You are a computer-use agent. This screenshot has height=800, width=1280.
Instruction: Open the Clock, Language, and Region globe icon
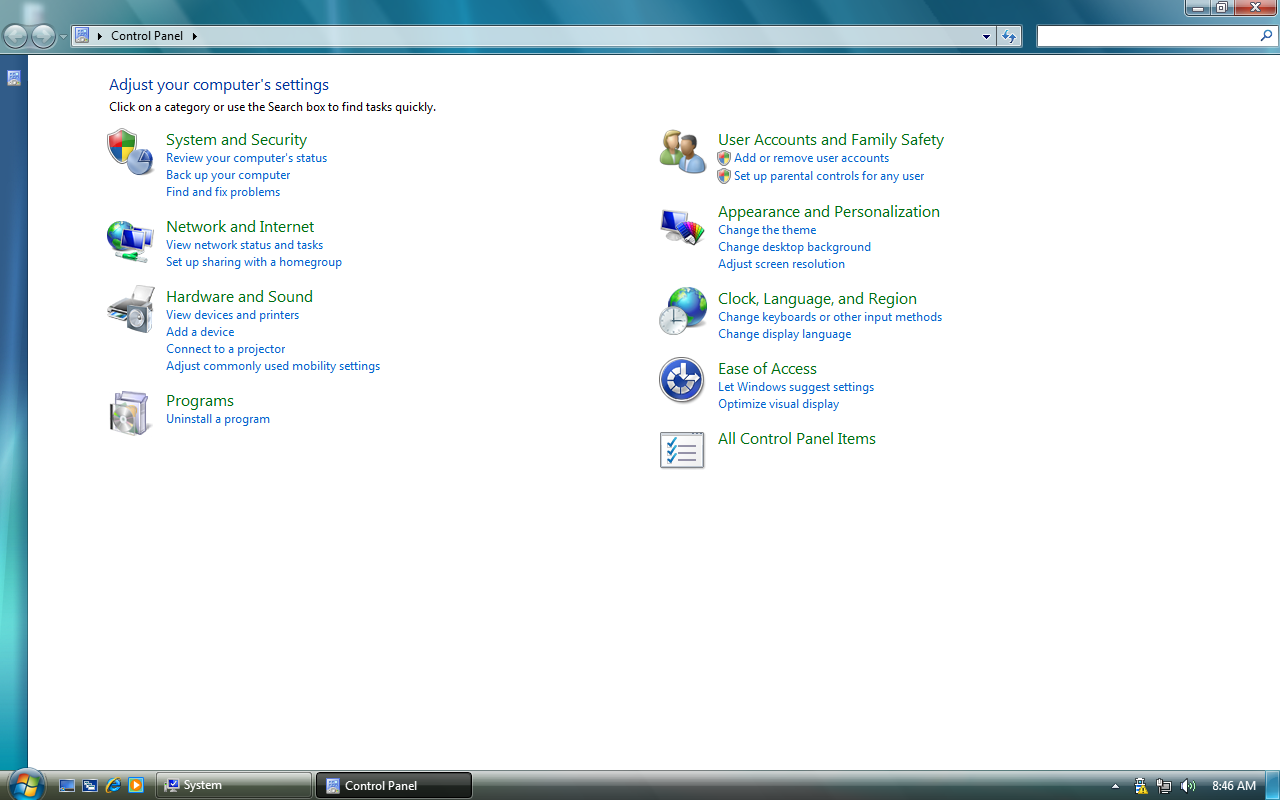pos(682,311)
